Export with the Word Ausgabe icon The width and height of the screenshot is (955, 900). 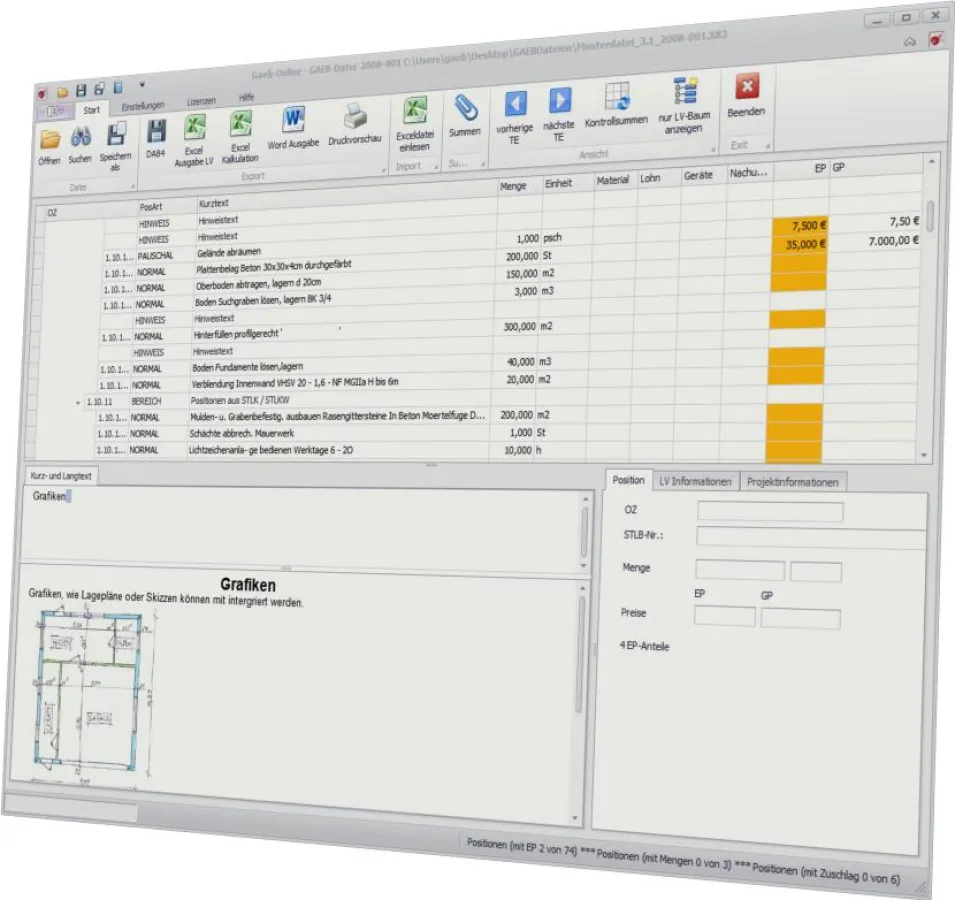click(x=294, y=120)
